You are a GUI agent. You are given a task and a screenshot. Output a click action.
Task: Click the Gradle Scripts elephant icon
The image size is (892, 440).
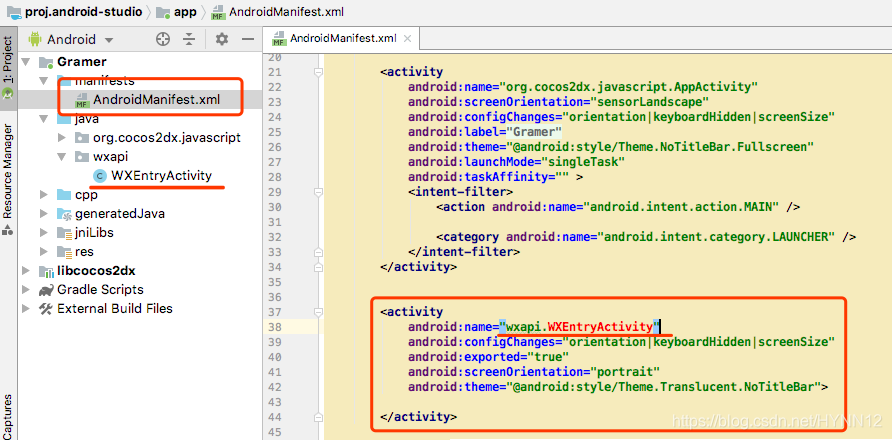tap(46, 290)
